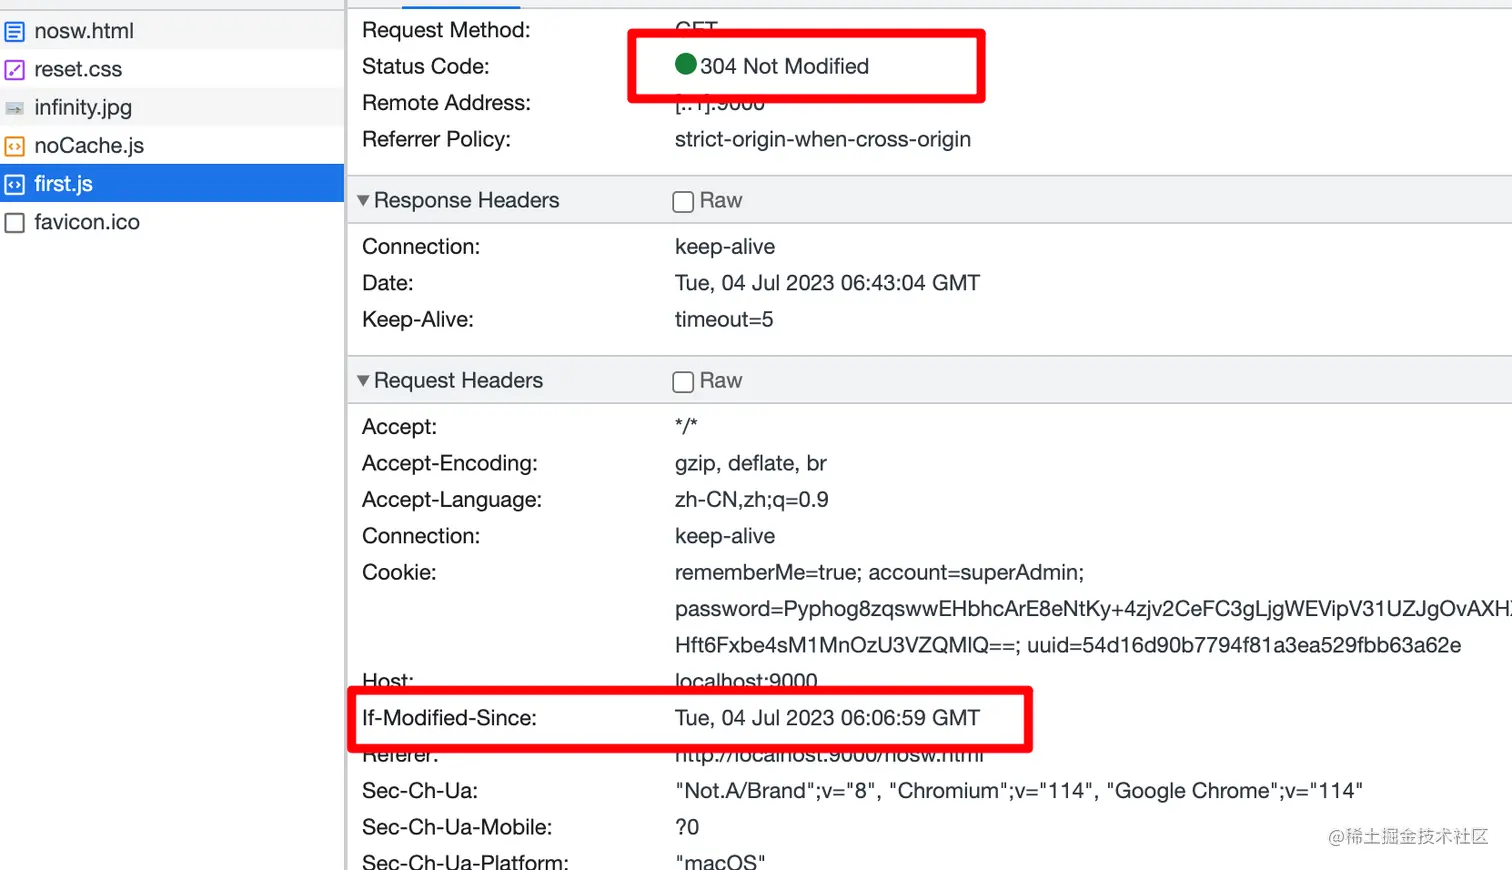The width and height of the screenshot is (1512, 870).
Task: Click the Referrer Policy label
Action: click(x=436, y=139)
